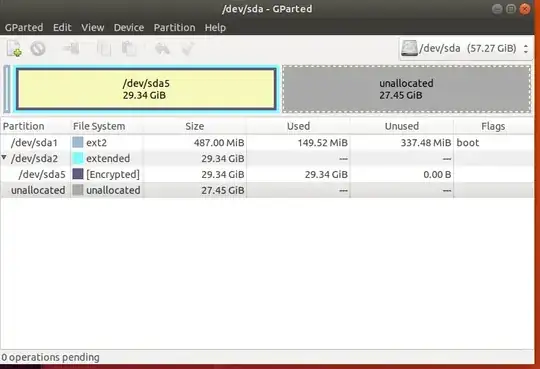Collapse the /dev/sda2 extended partition tree

(4, 157)
